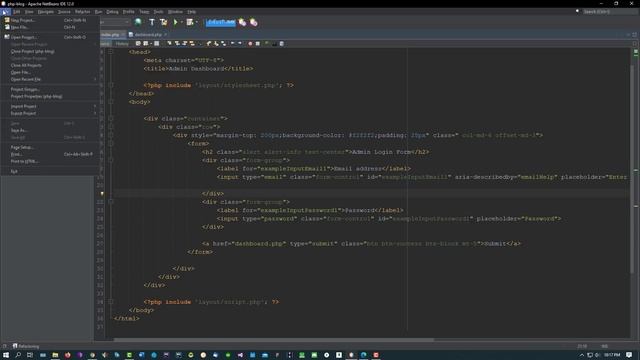Collapse the head tag code fold

tap(111, 52)
